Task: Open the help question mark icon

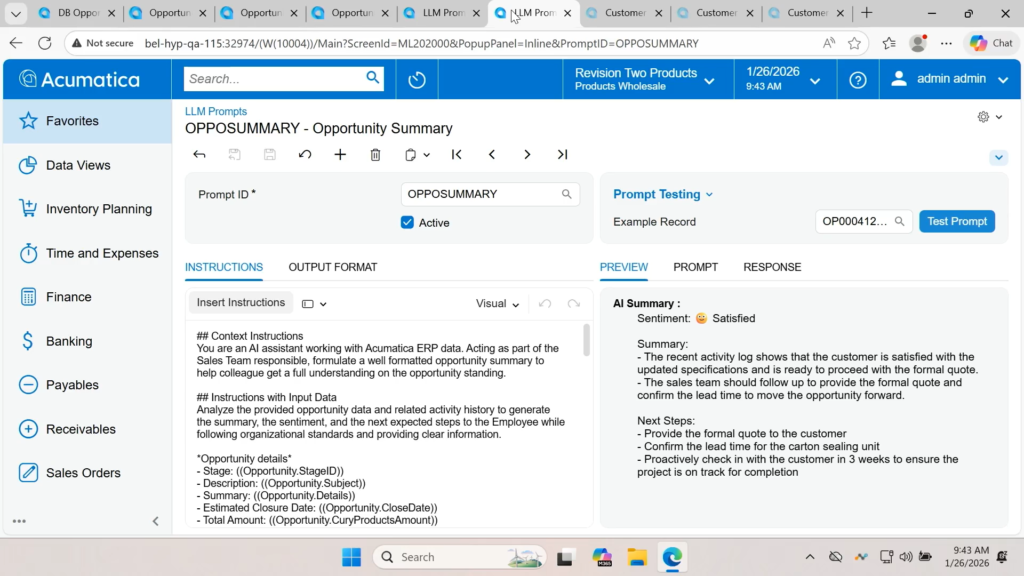Action: tap(857, 80)
